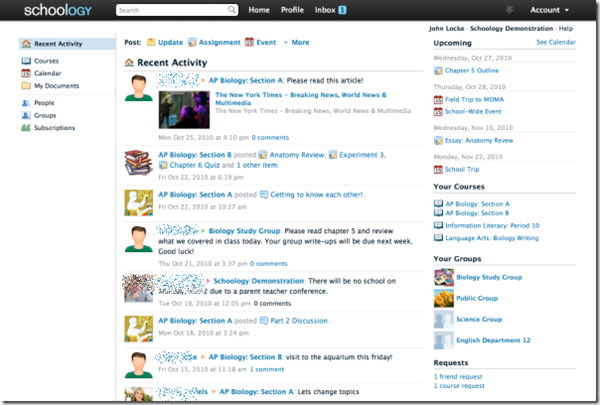Screen dimensions: 600x405
Task: Click the My Documents folder icon
Action: (27, 86)
